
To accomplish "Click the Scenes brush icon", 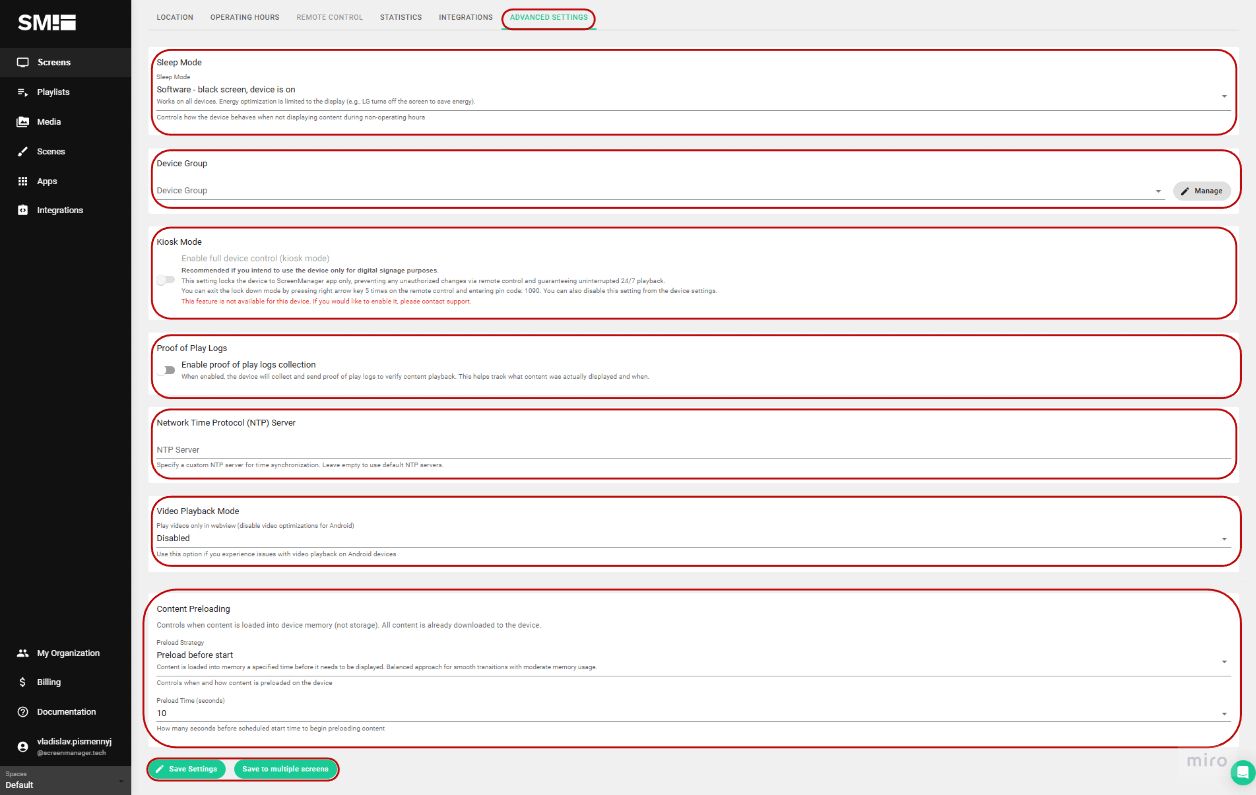I will click(x=22, y=152).
